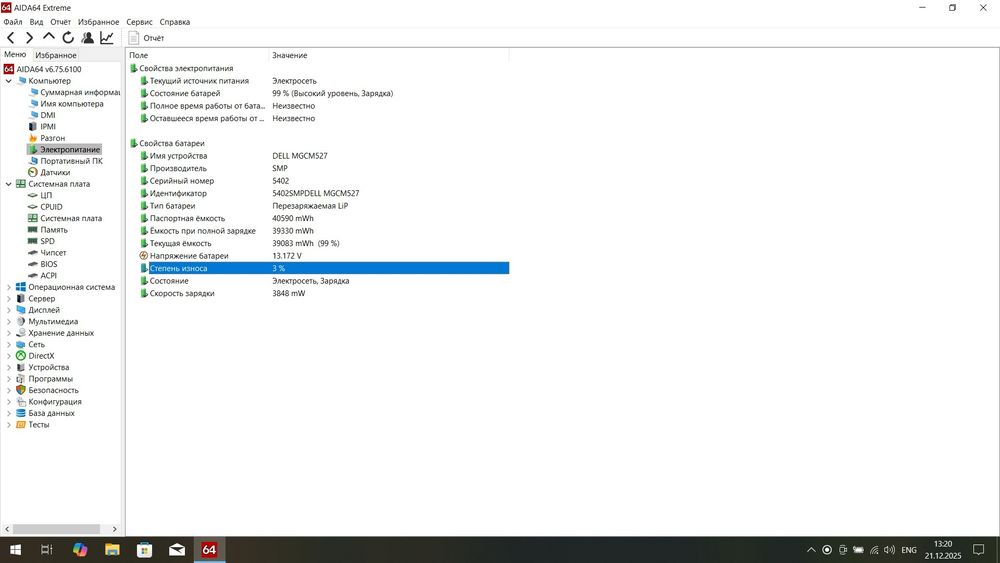Expand the Мультимедиа tree node
This screenshot has height=563, width=1000.
click(x=8, y=322)
